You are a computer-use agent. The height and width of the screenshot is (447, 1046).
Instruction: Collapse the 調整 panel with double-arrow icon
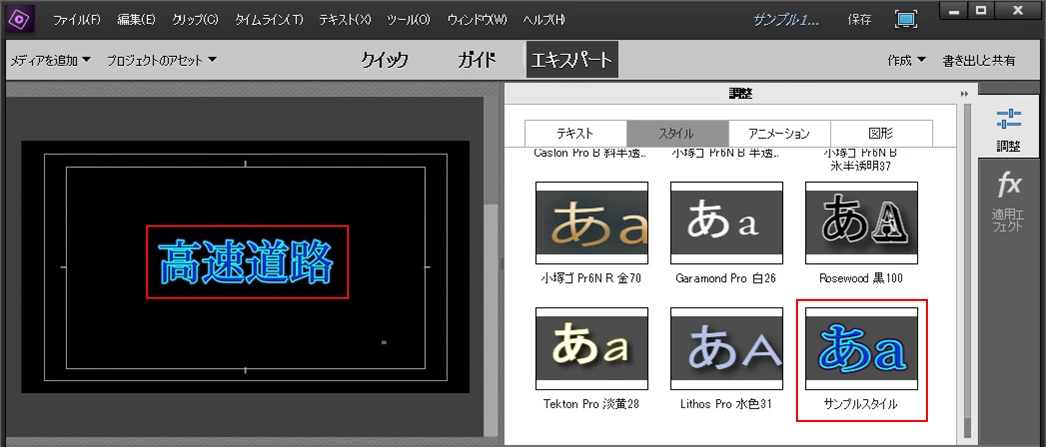[964, 94]
